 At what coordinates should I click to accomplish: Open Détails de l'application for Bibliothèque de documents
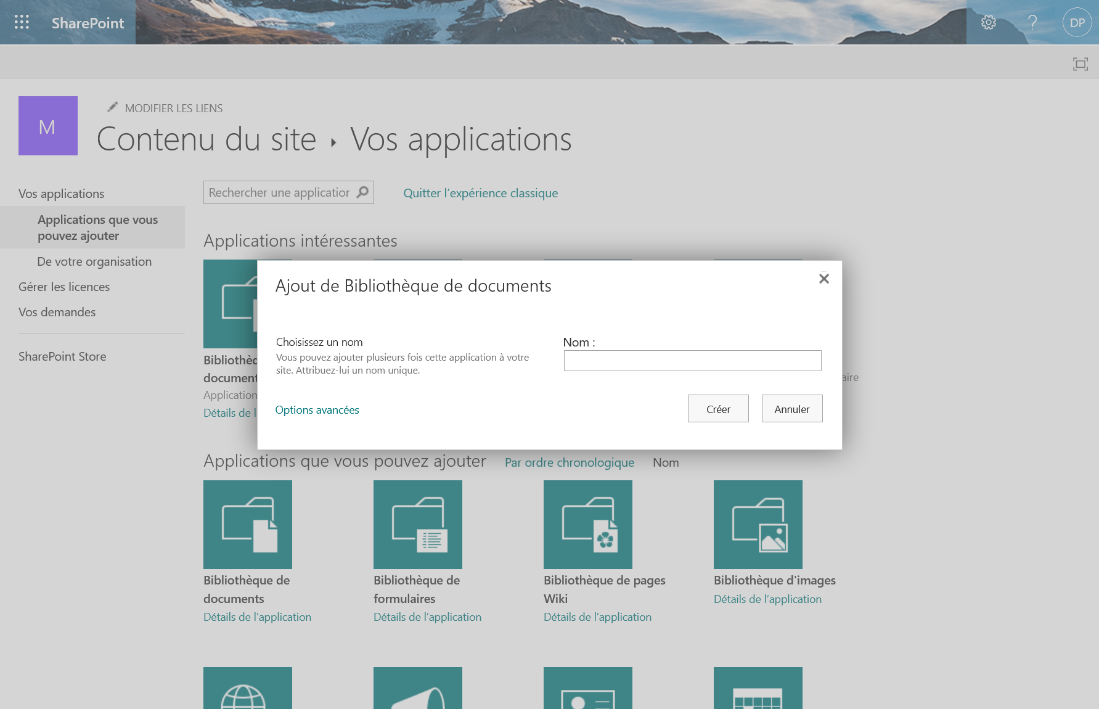[x=257, y=617]
